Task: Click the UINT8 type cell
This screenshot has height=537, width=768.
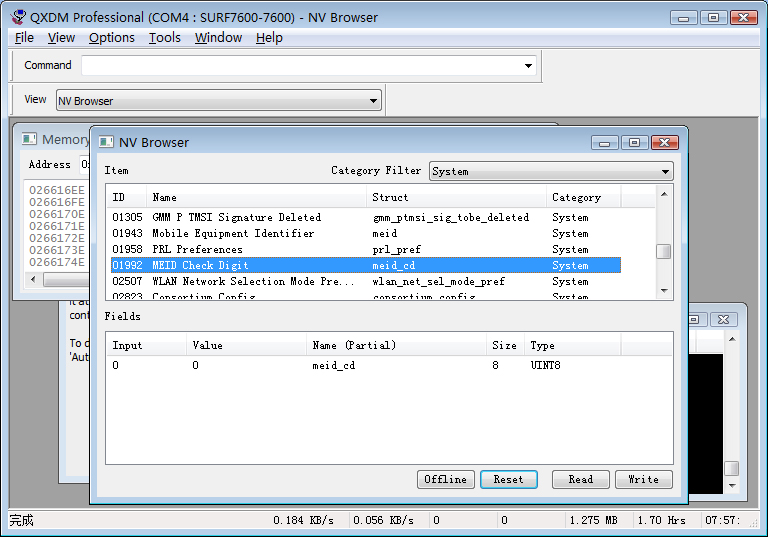Action: (545, 366)
